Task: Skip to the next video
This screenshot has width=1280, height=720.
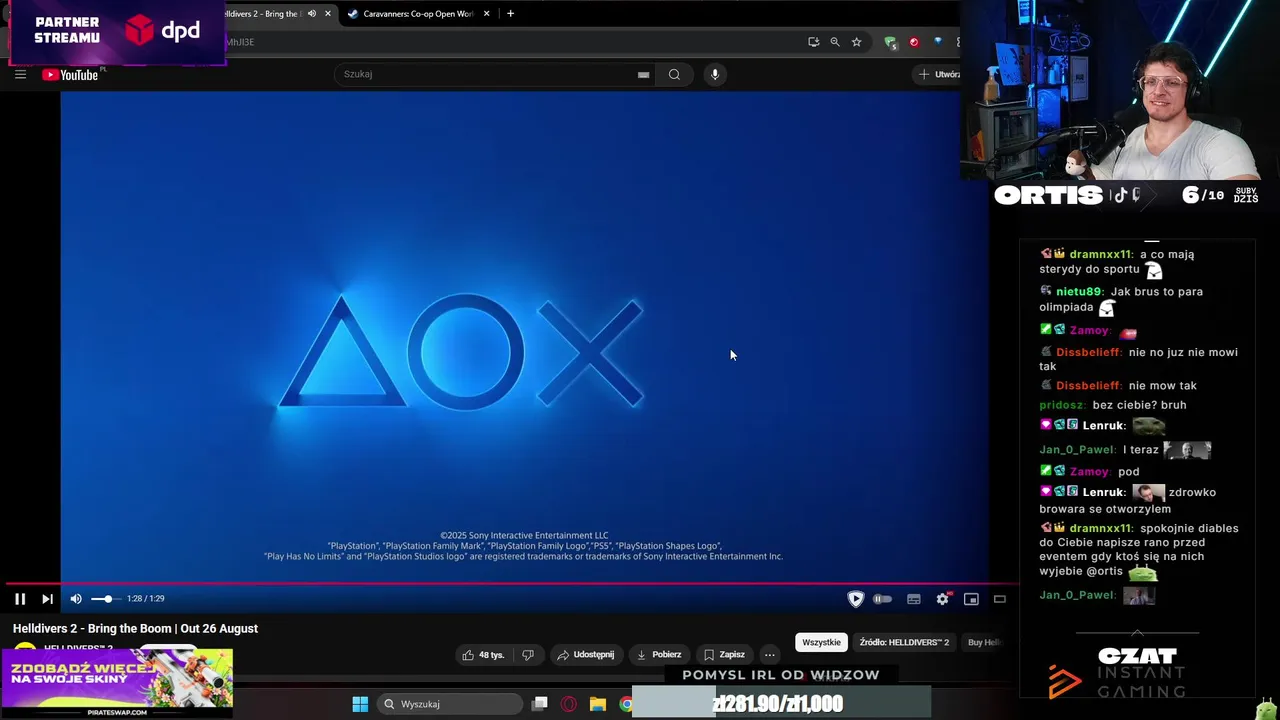Action: click(47, 598)
